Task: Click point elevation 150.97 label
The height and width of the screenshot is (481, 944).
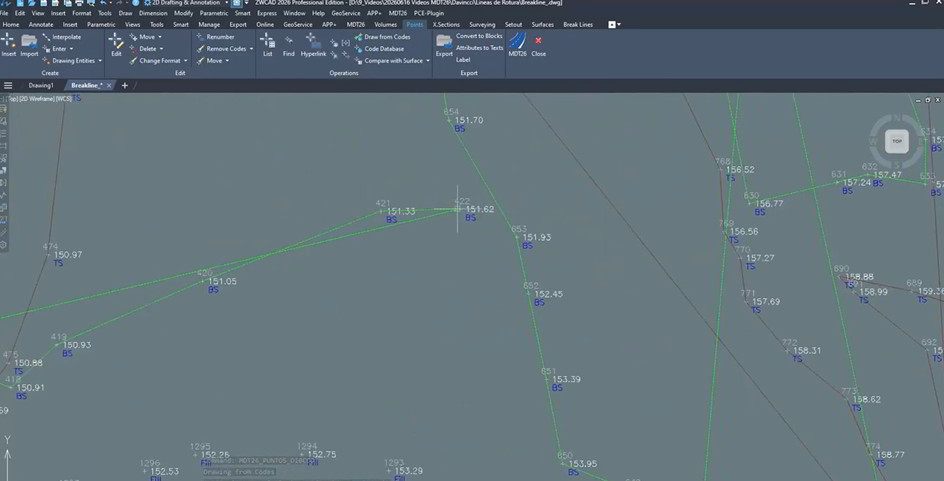Action: pos(68,255)
